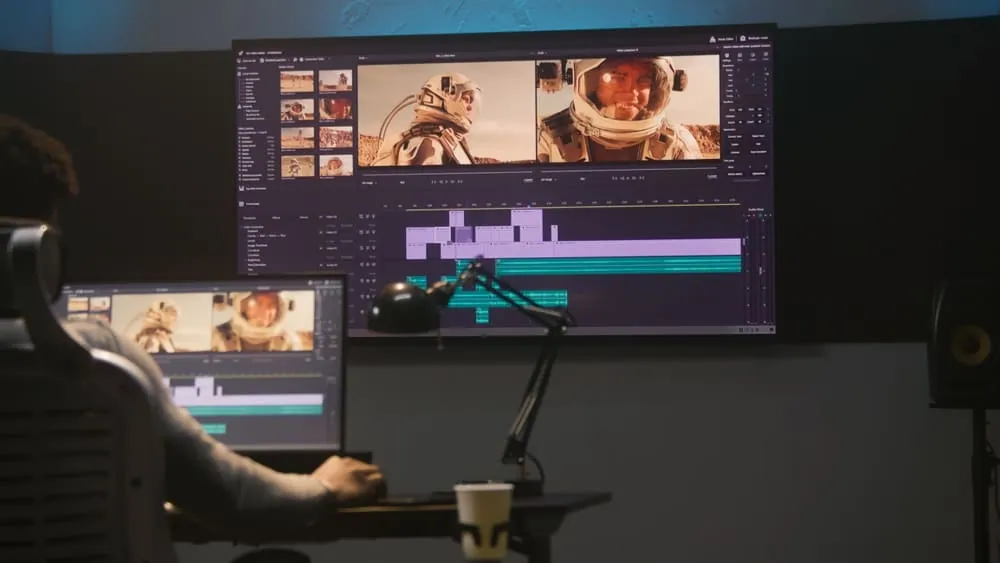The width and height of the screenshot is (1000, 563).
Task: Click the audio mixer fader at the timeline's right
Action: [x=760, y=271]
